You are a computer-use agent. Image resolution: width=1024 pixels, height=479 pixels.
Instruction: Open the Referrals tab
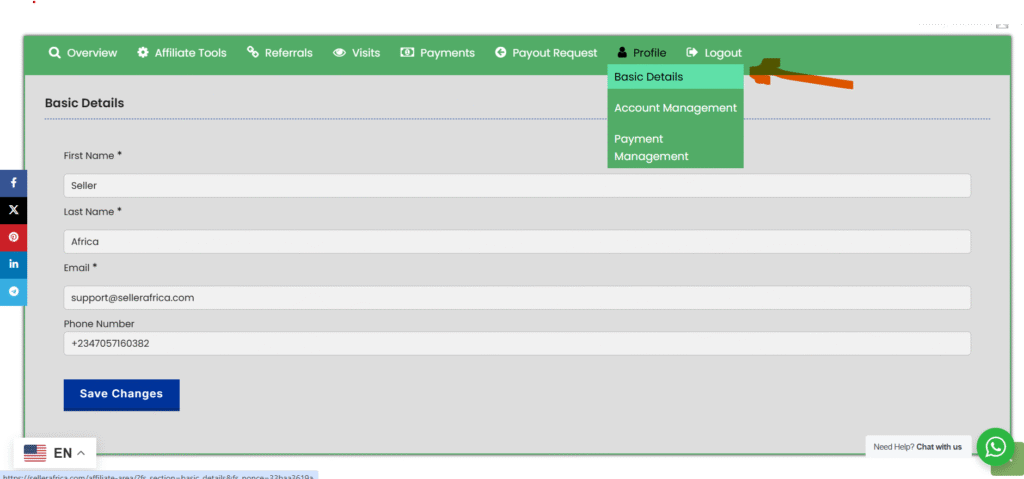(x=280, y=53)
